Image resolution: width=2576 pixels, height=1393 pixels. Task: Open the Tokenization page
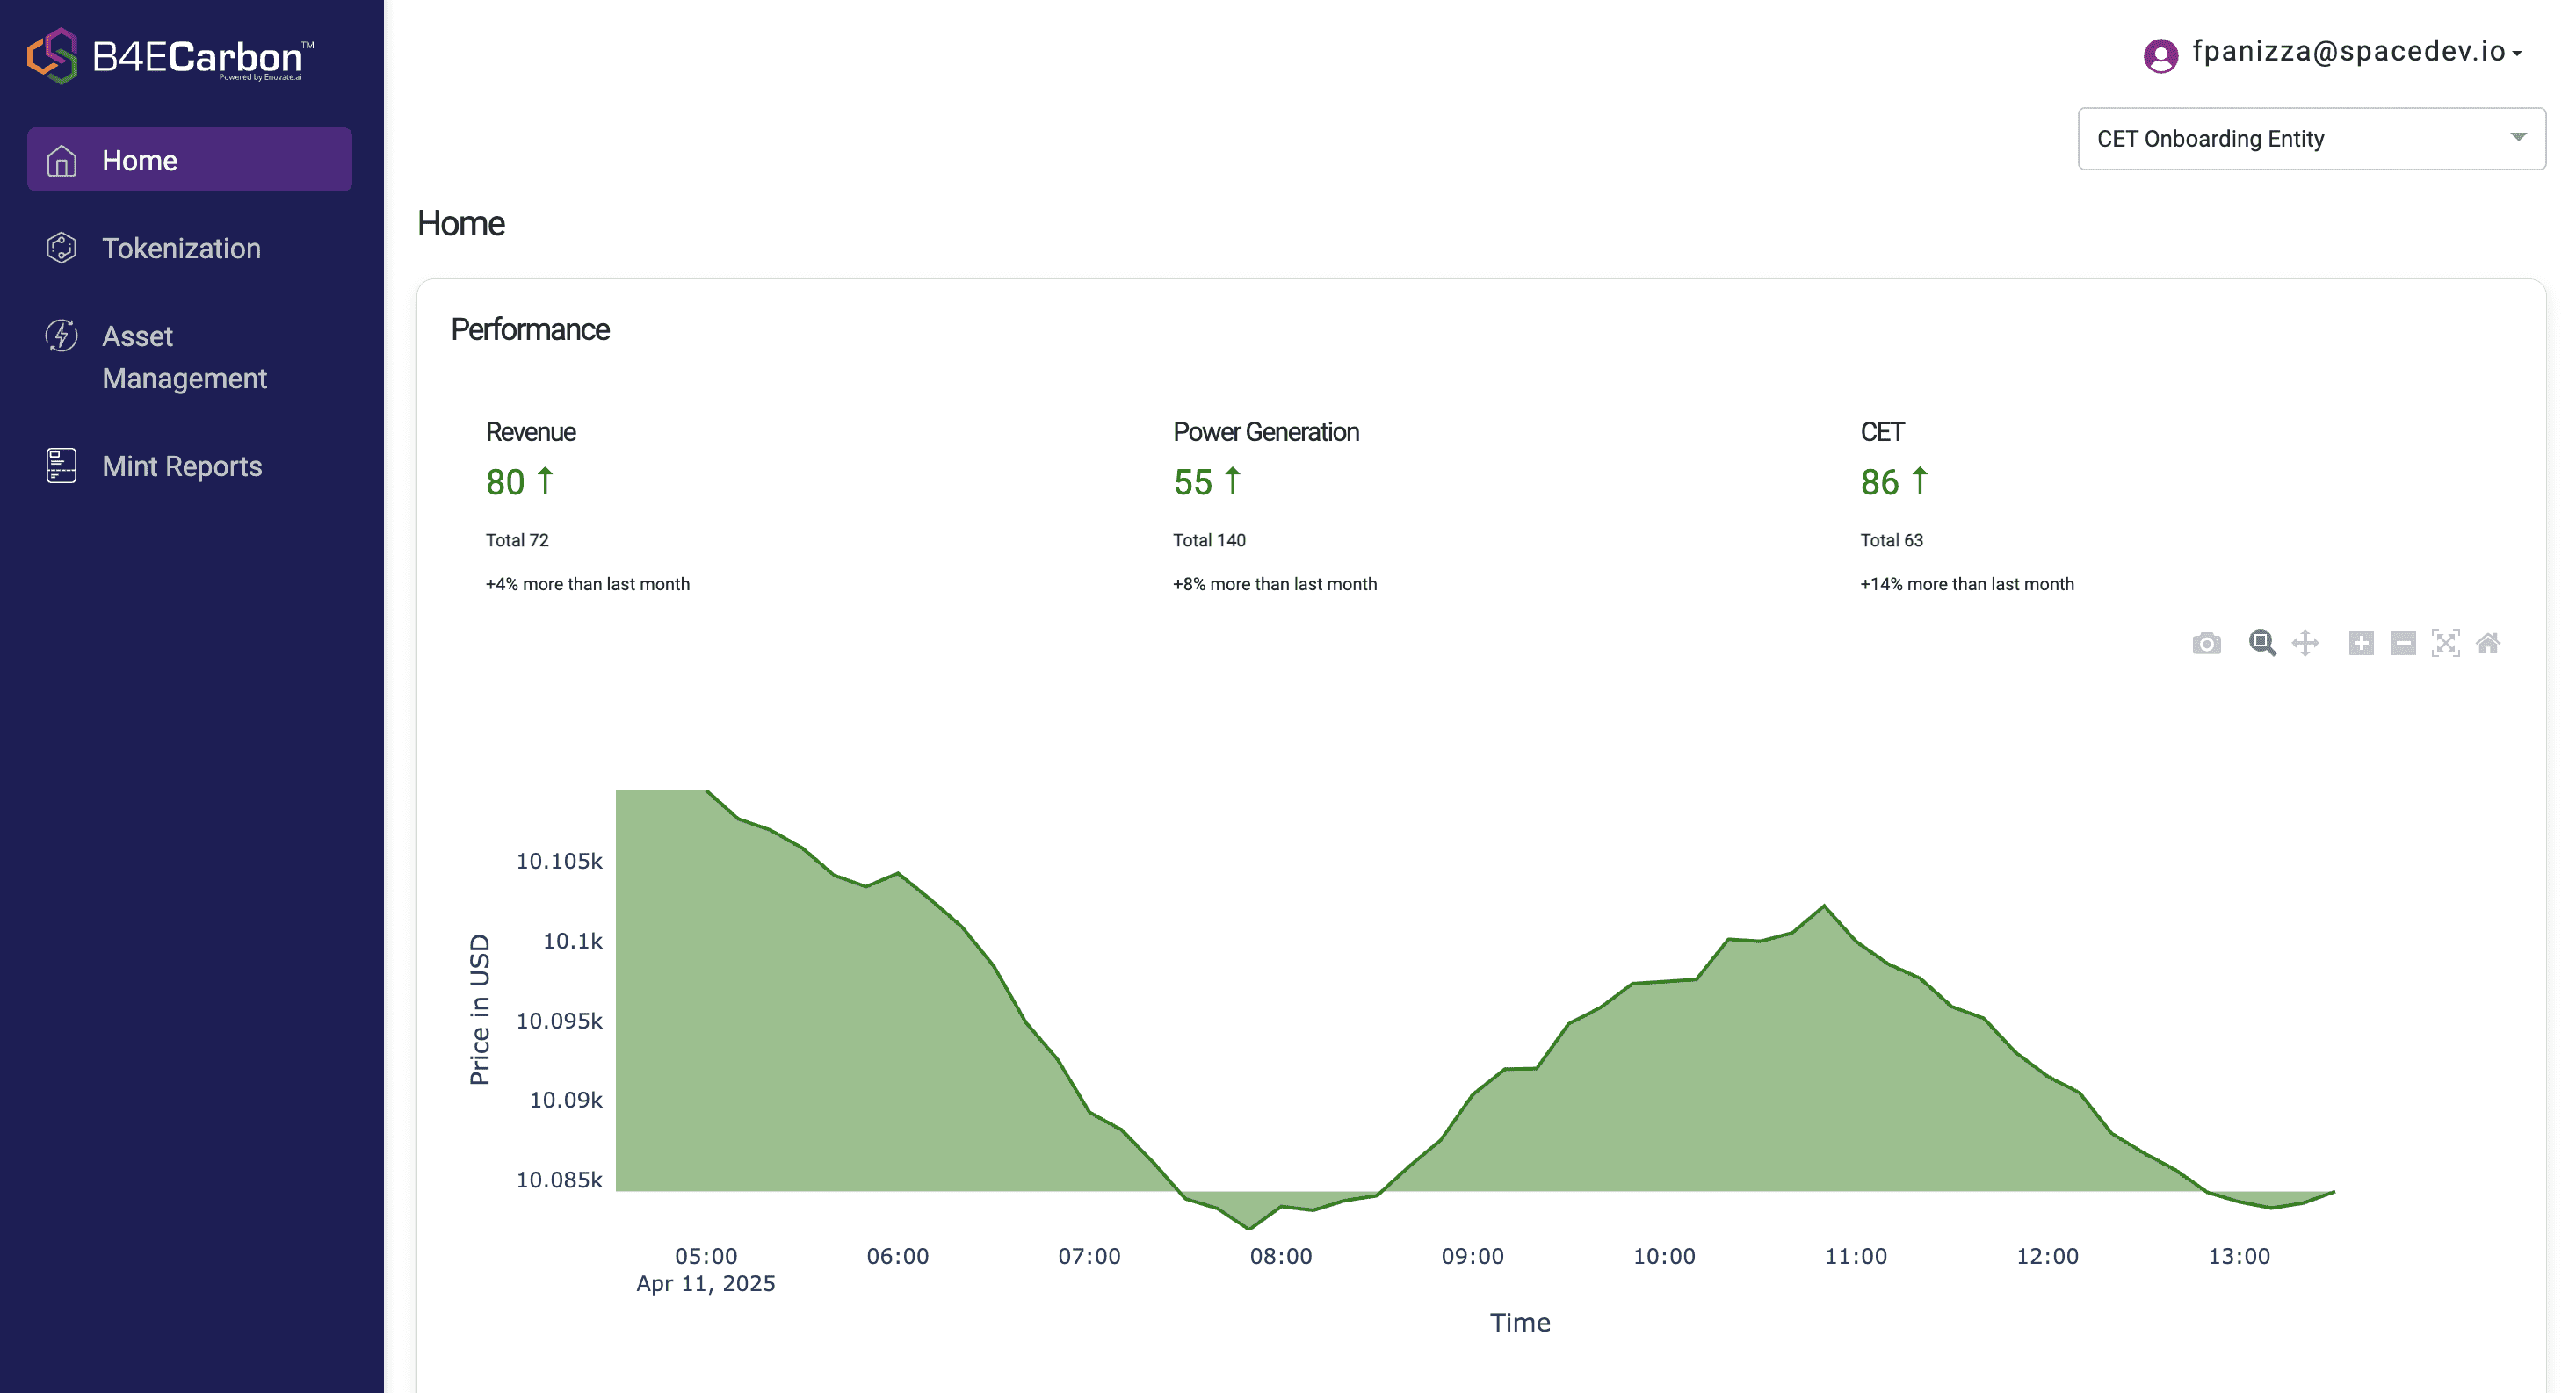click(181, 248)
